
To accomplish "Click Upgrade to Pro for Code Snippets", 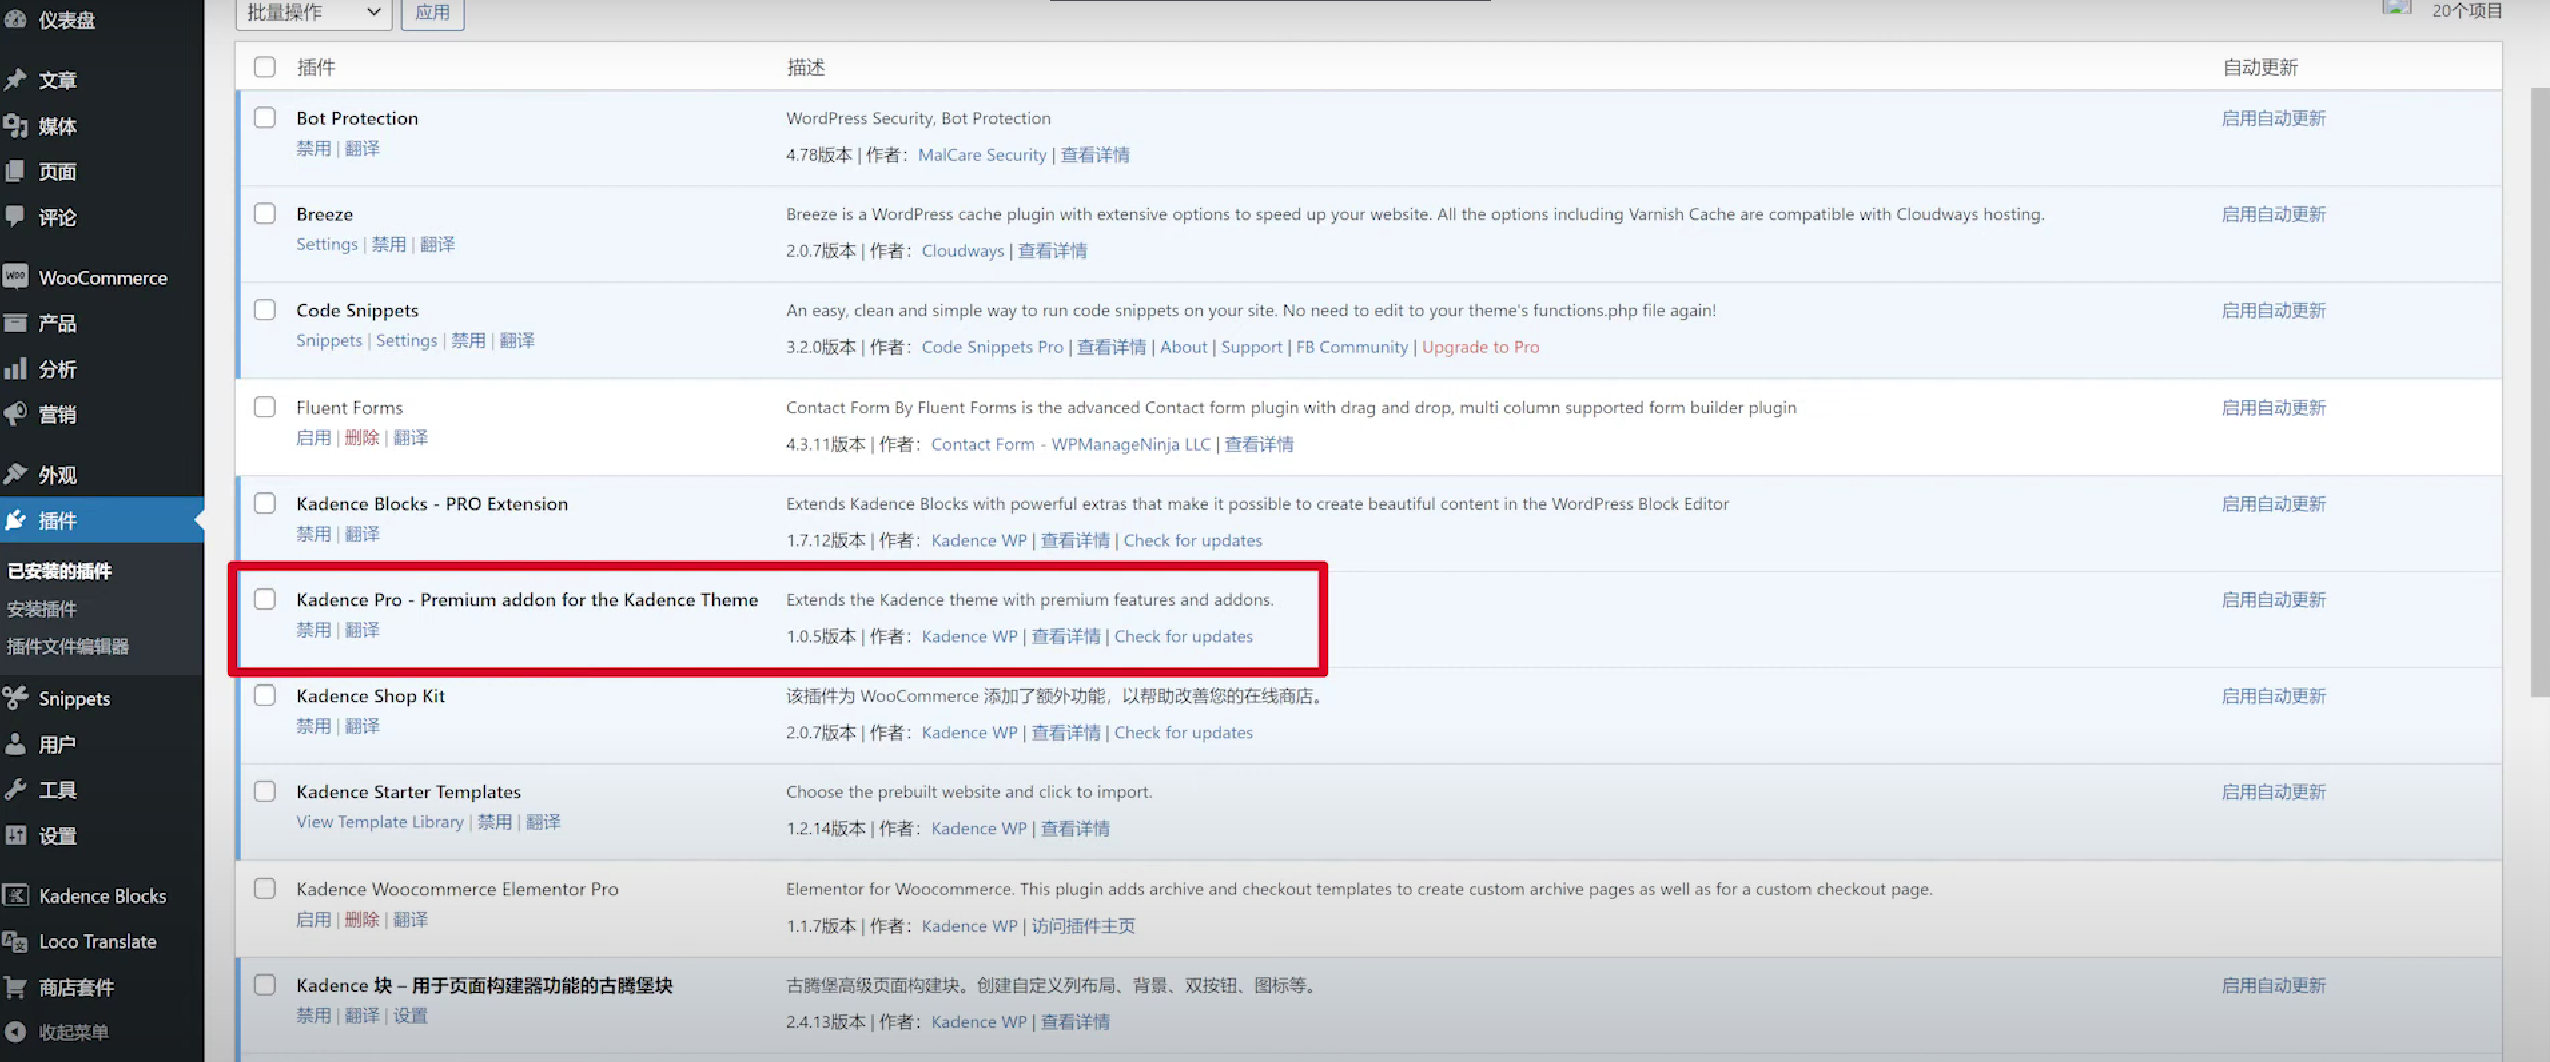I will point(1480,347).
